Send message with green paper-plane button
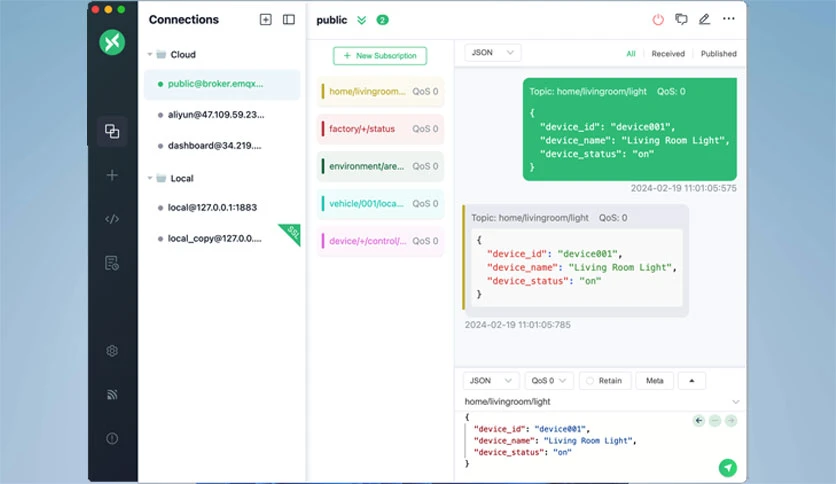836x484 pixels. 728,467
